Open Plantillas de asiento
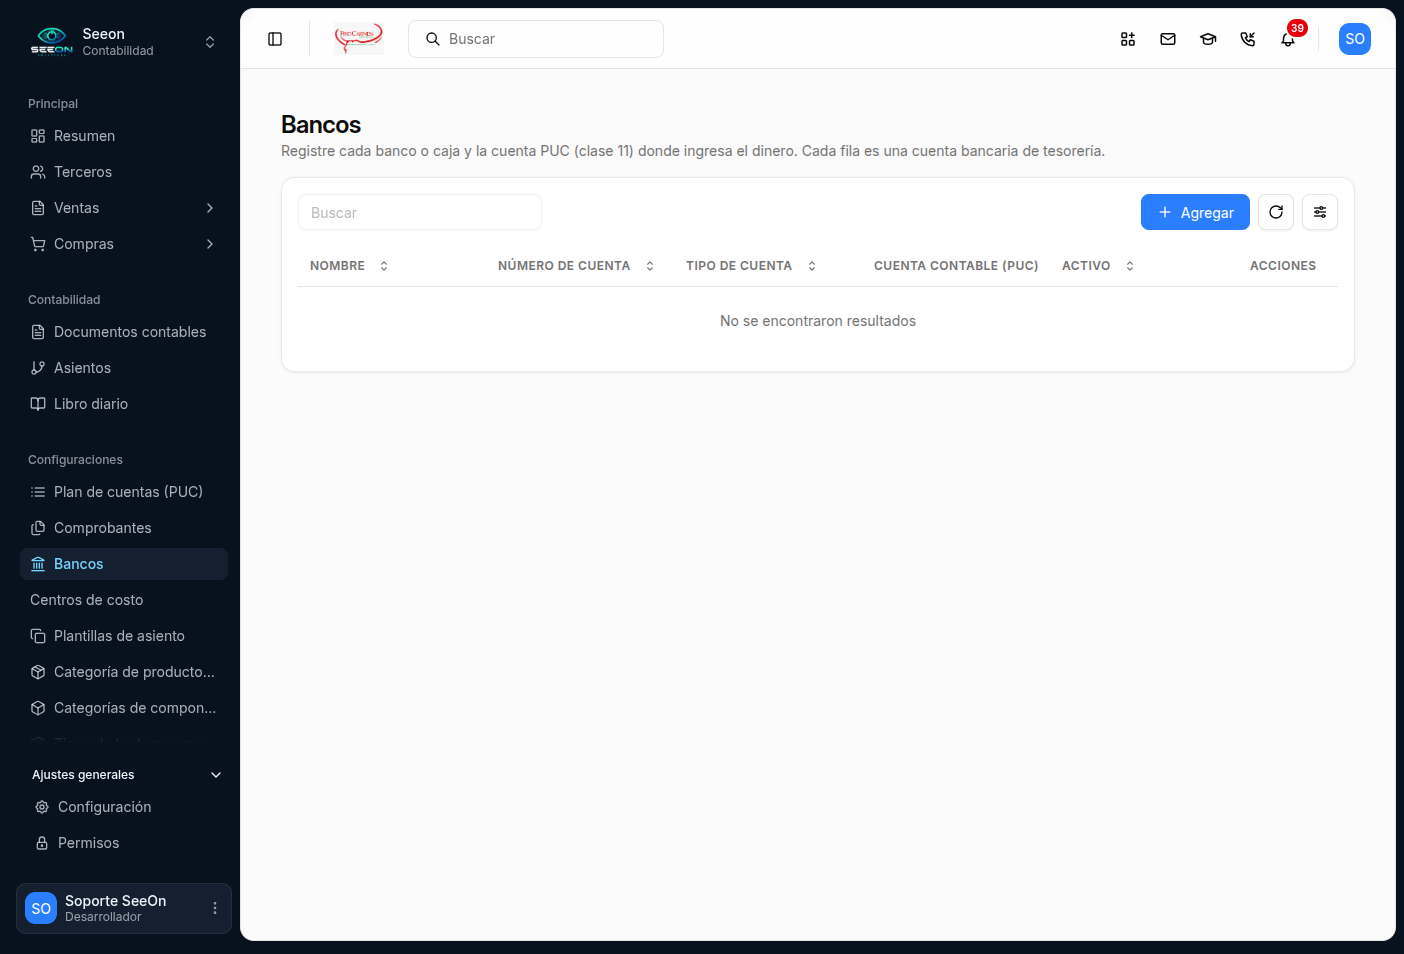The image size is (1404, 954). pyautogui.click(x=124, y=636)
